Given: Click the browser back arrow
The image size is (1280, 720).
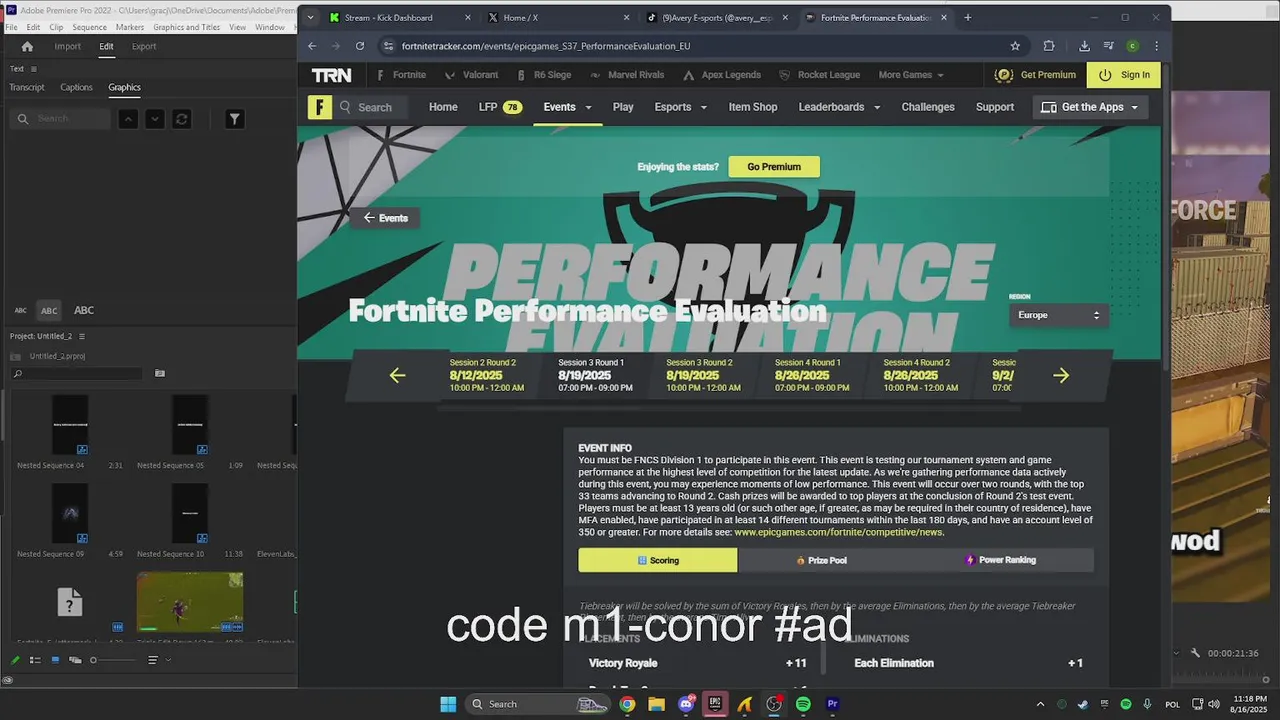Looking at the screenshot, I should point(312,46).
